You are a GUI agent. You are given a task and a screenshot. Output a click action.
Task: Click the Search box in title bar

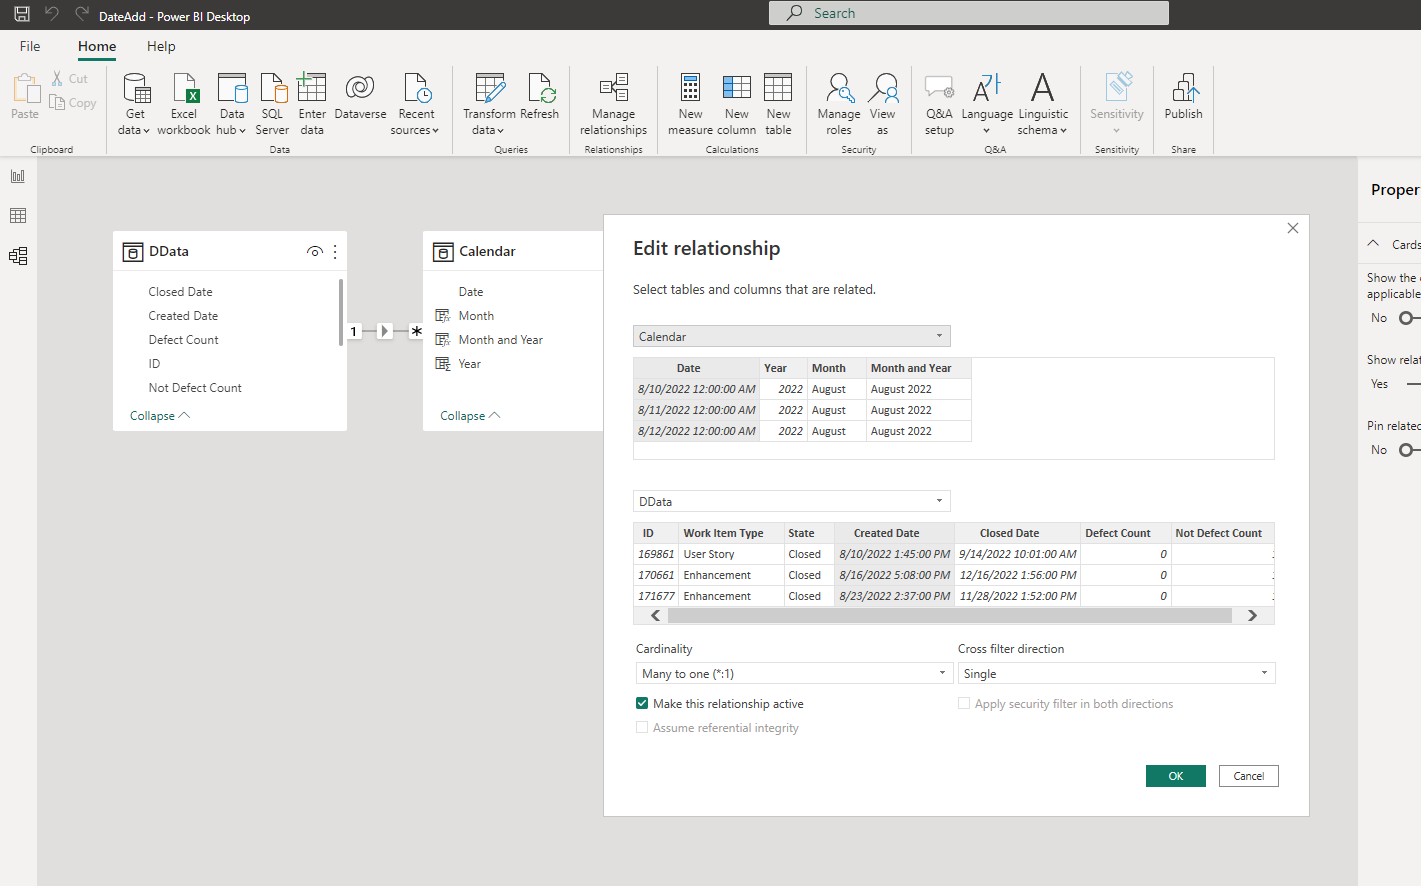pyautogui.click(x=969, y=13)
